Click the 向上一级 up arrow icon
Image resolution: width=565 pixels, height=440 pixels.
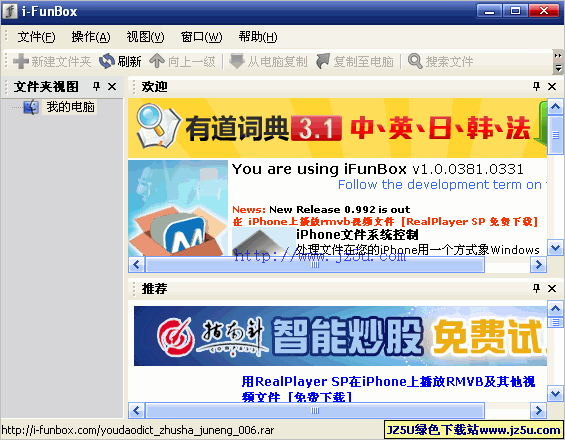click(x=157, y=61)
